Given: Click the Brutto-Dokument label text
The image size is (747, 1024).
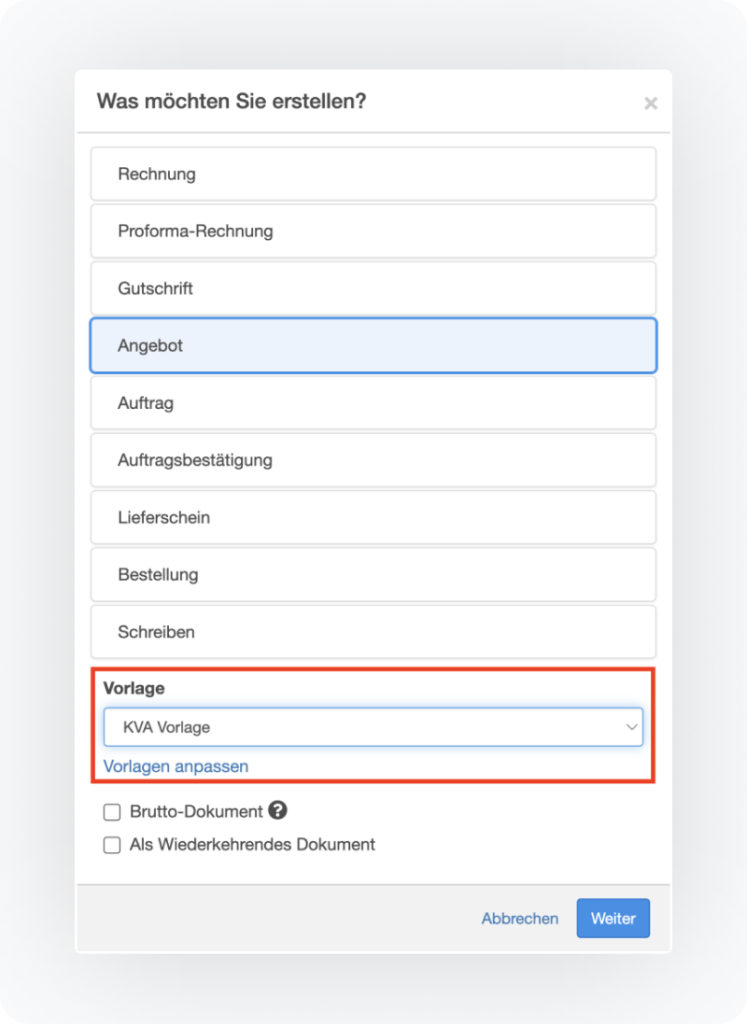Looking at the screenshot, I should coord(196,812).
